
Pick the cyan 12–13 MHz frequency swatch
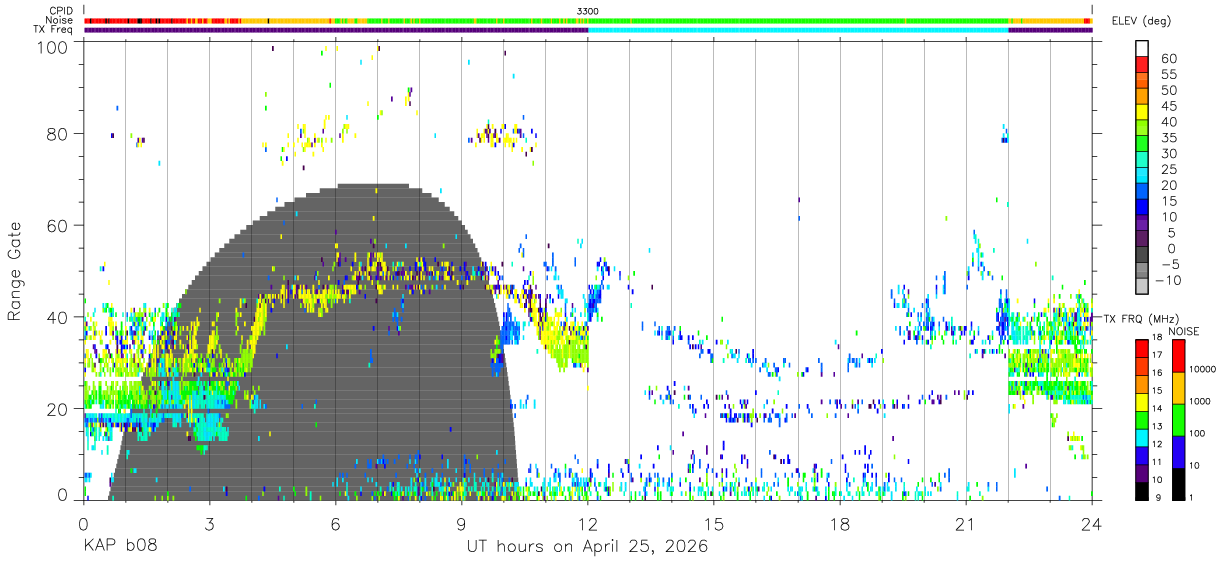[x=1142, y=436]
